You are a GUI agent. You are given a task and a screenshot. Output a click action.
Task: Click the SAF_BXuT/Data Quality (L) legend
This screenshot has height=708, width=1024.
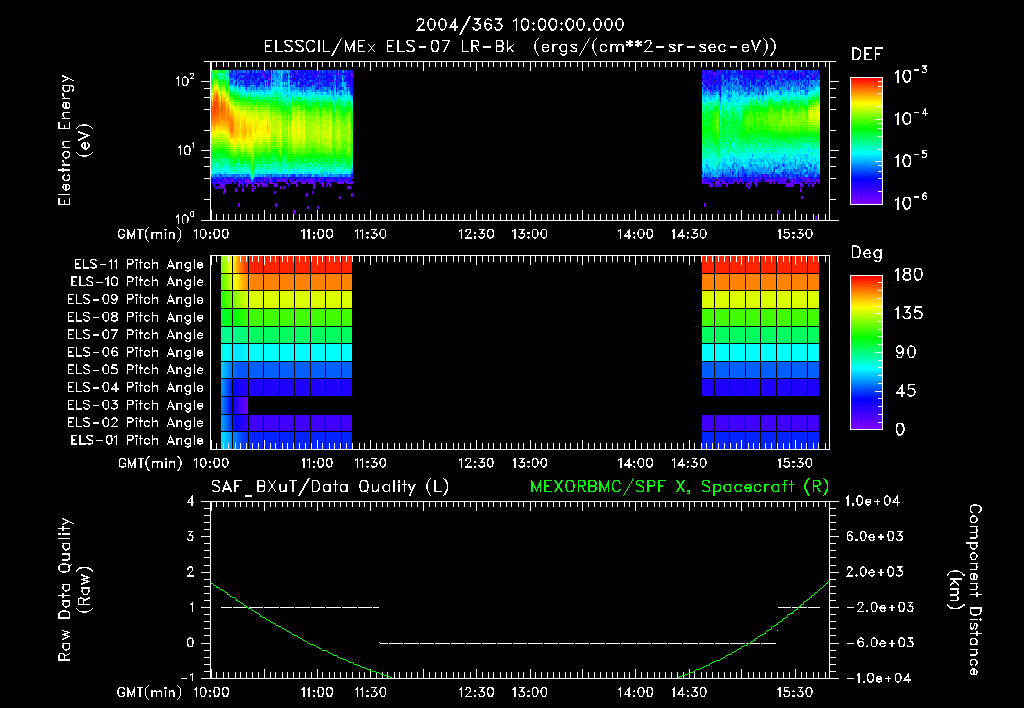(x=330, y=487)
